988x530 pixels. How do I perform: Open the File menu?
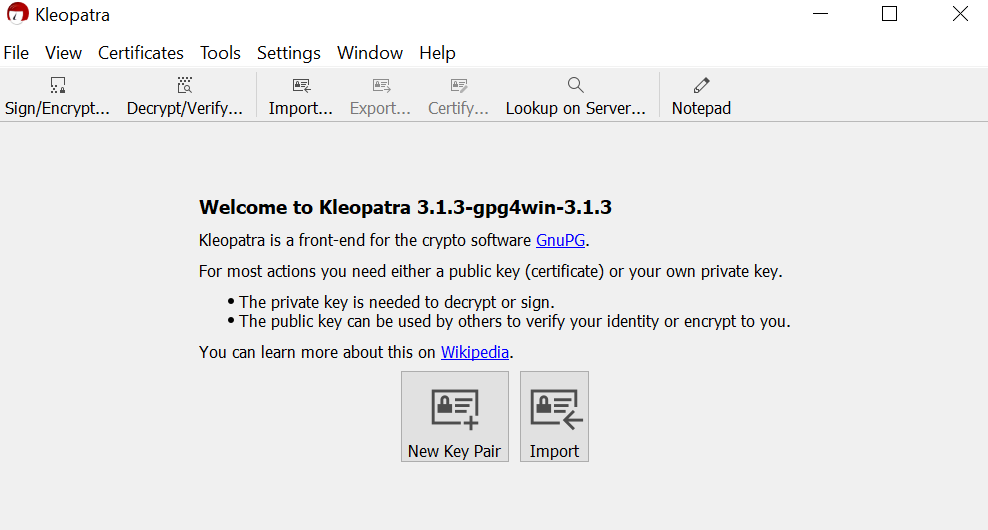pyautogui.click(x=16, y=53)
